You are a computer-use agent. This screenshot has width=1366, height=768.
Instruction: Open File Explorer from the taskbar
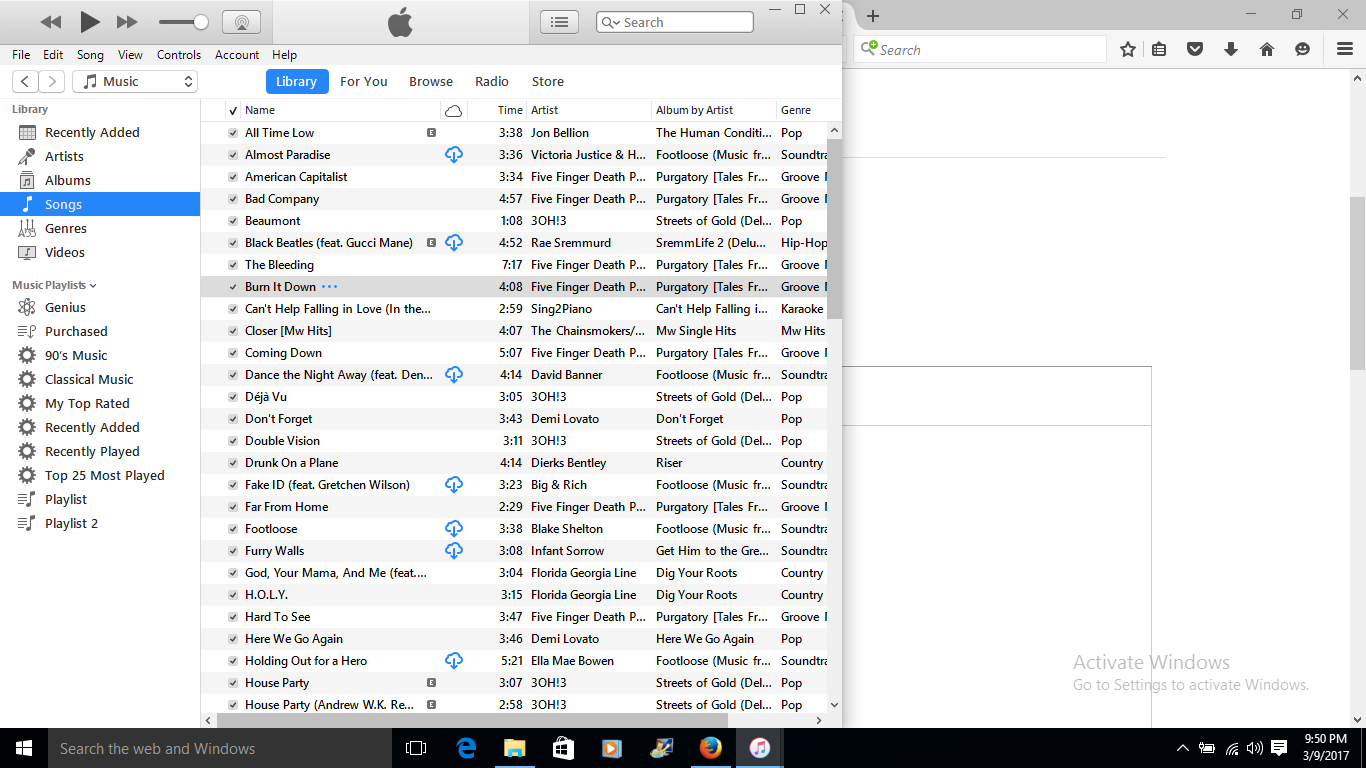click(x=515, y=748)
